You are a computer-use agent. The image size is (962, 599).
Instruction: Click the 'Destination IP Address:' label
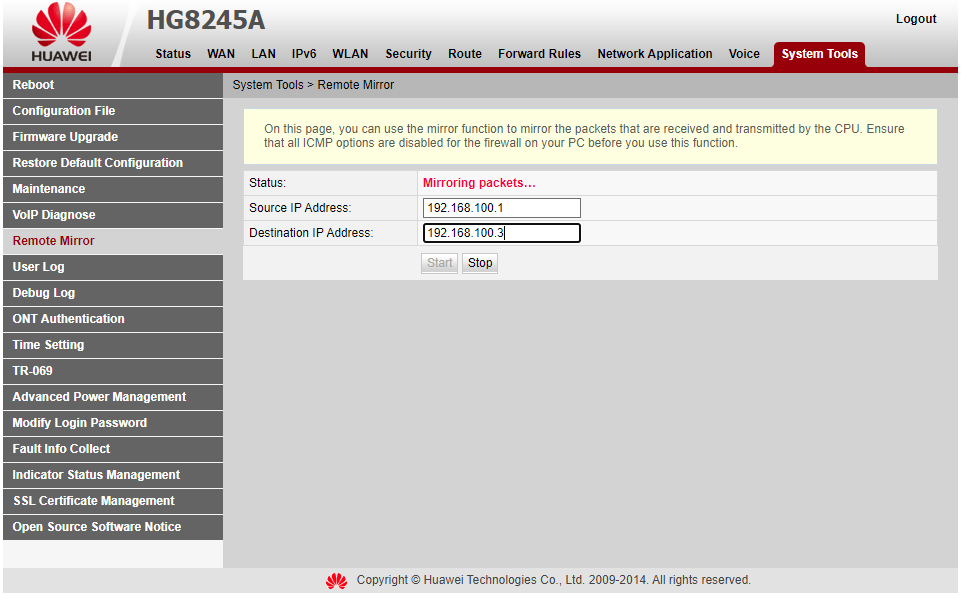pos(311,233)
